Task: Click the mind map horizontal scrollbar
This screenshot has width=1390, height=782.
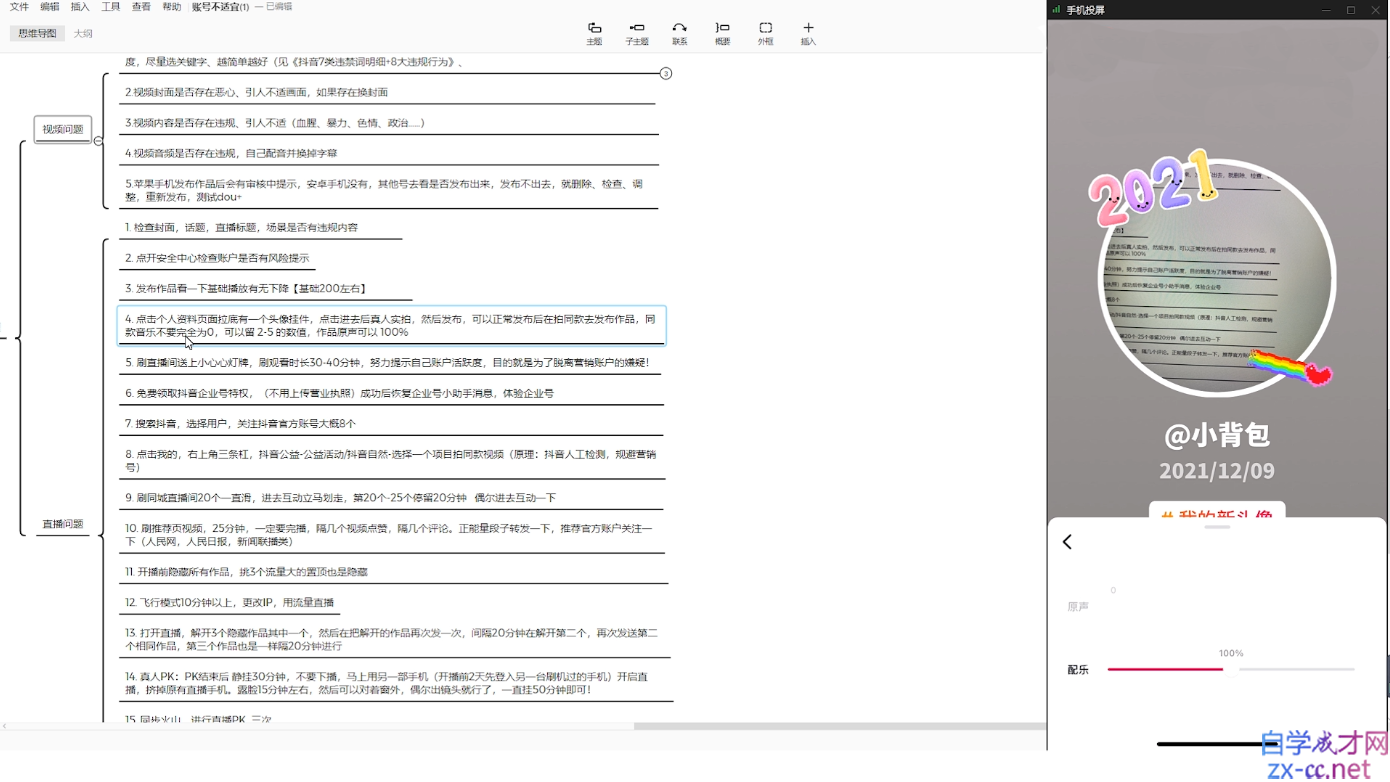Action: [840, 726]
